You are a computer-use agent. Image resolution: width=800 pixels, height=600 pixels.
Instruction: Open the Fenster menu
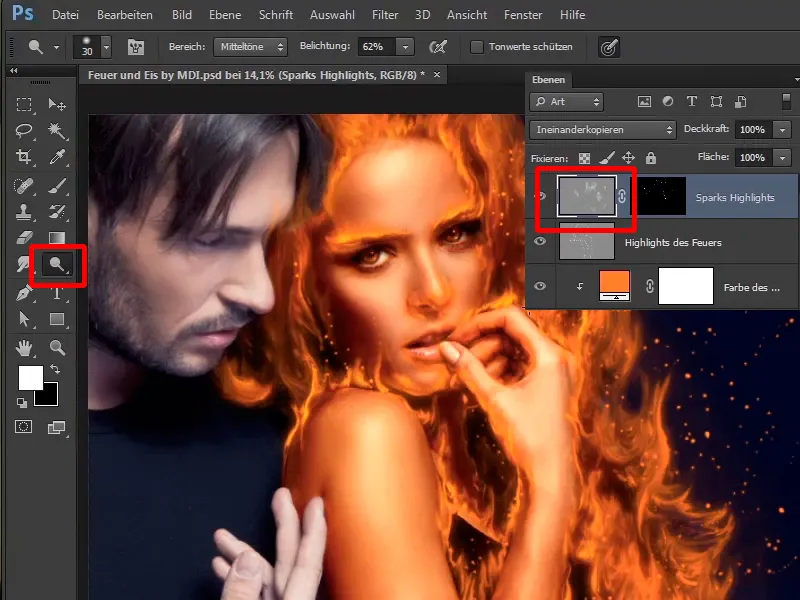(523, 15)
